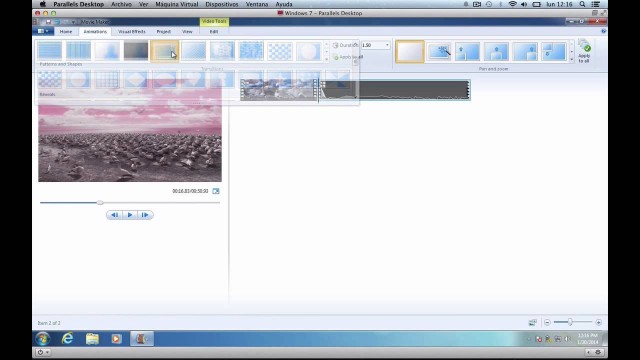
Task: Open the Windows Start menu
Action: pyautogui.click(x=43, y=338)
